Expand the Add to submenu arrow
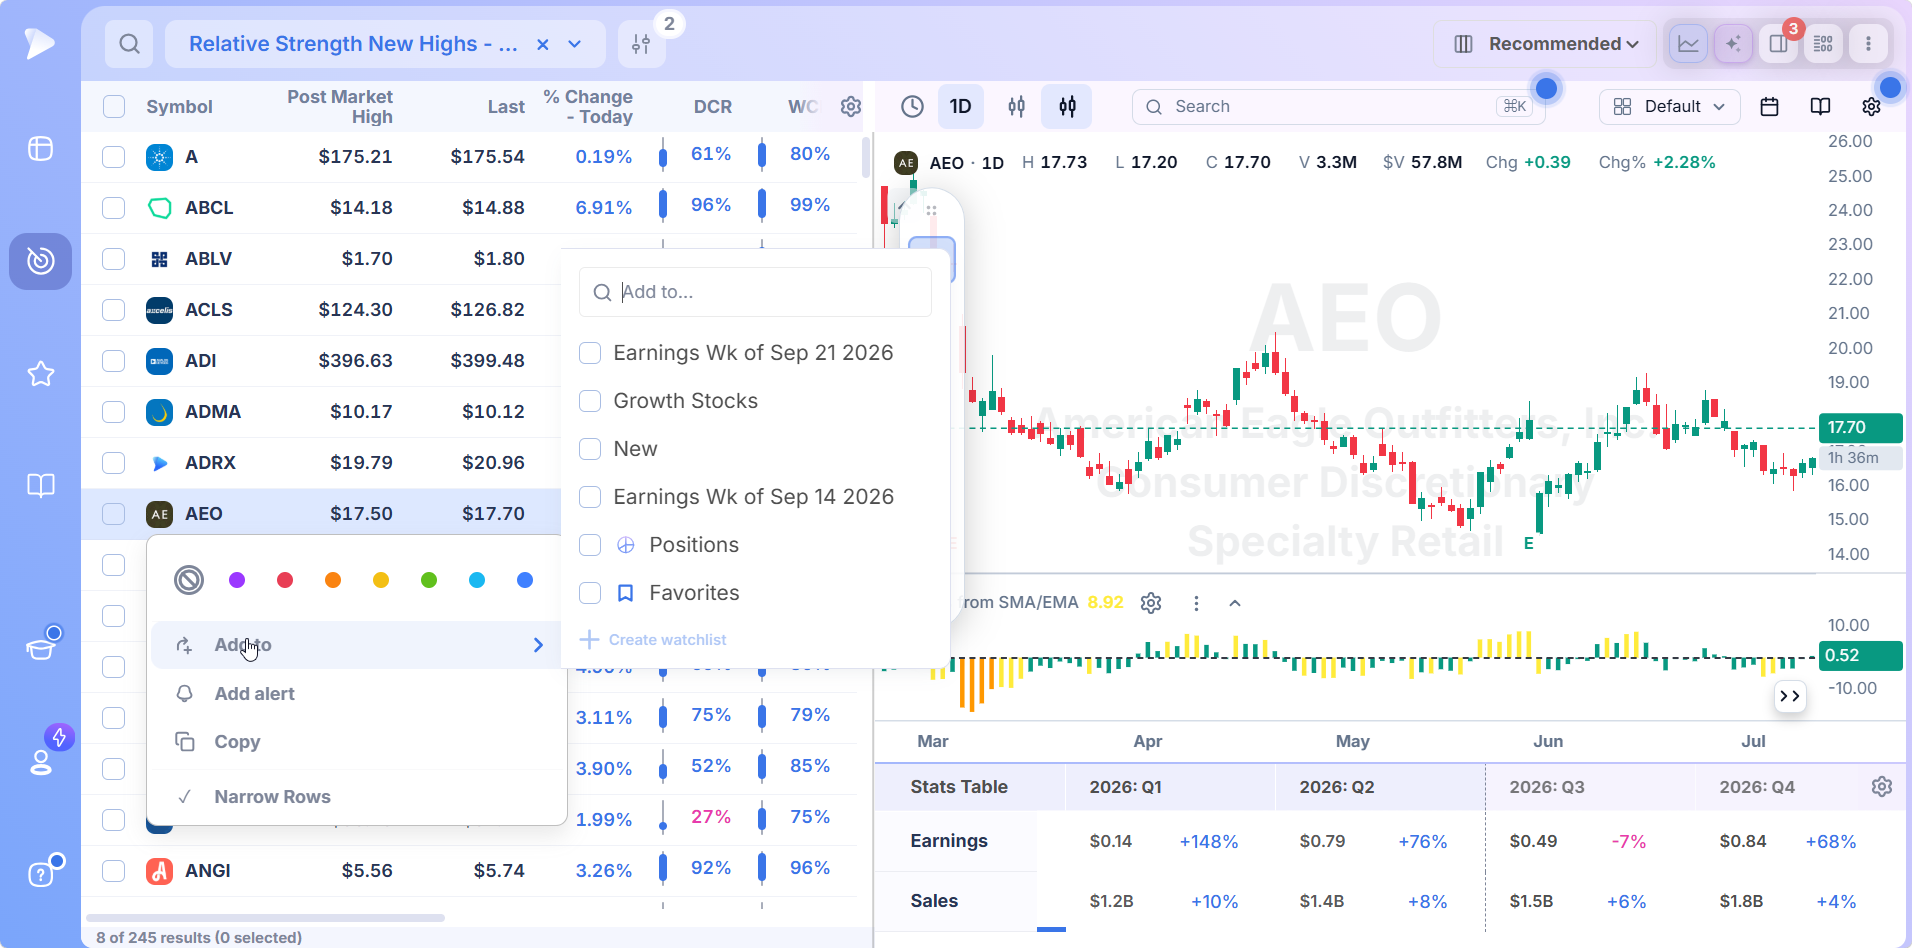The width and height of the screenshot is (1912, 948). tap(538, 645)
